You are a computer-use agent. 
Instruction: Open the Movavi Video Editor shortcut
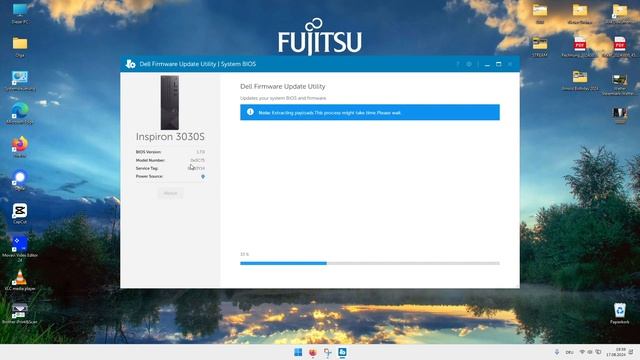20,248
